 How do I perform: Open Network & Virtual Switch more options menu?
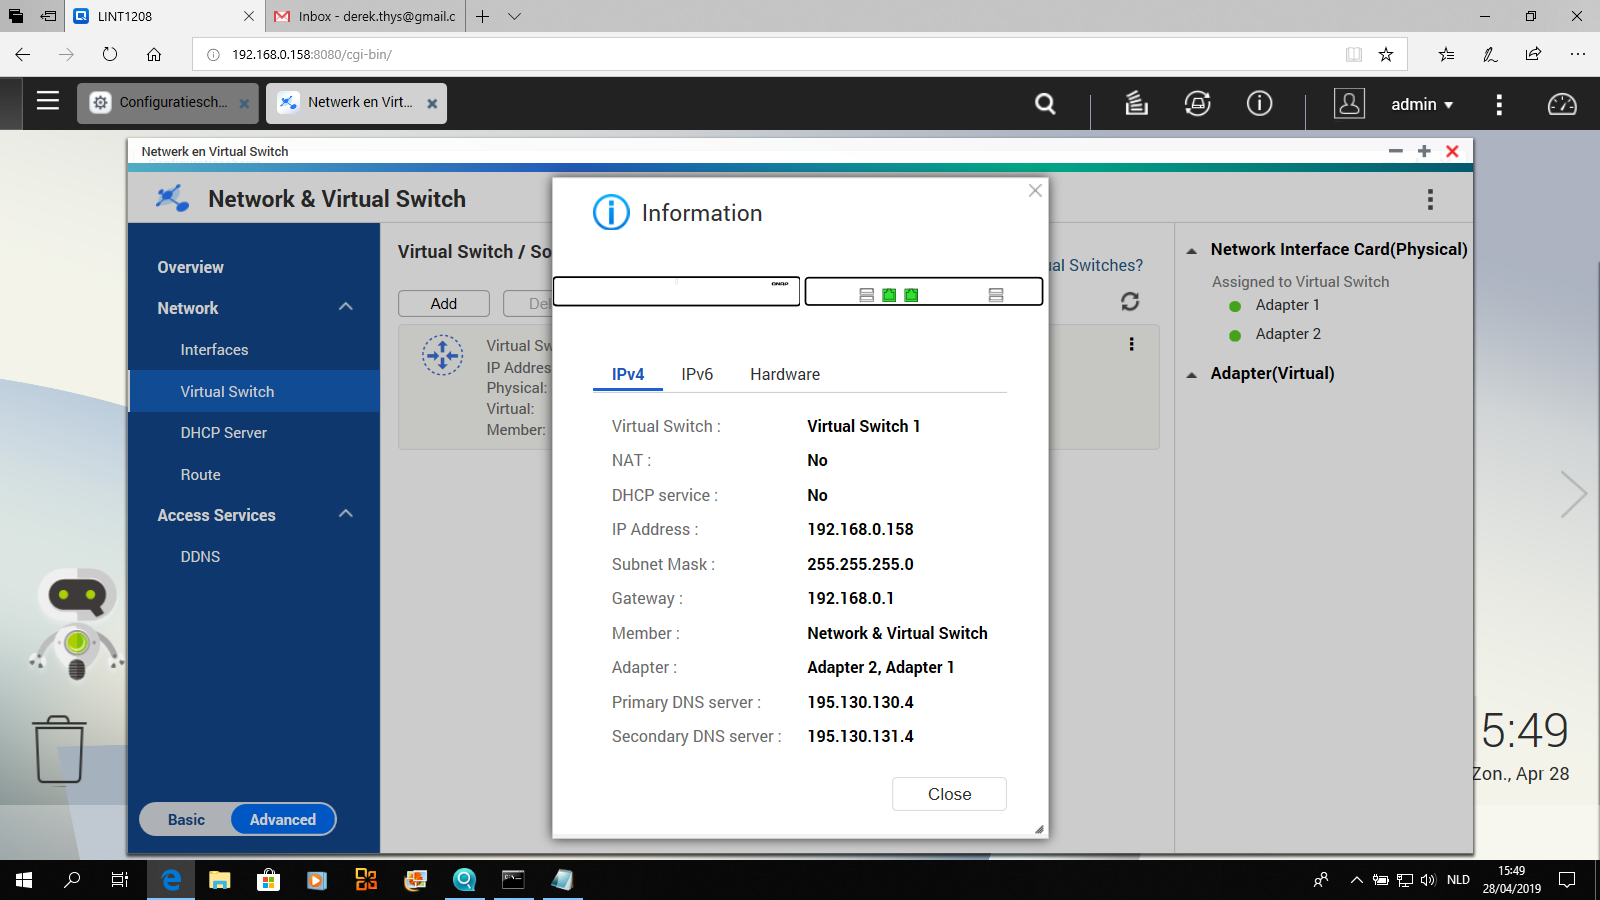coord(1430,200)
